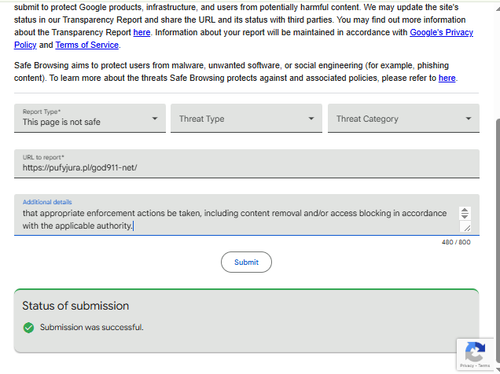Click the reCAPTCHA badge
Image resolution: width=500 pixels, height=374 pixels.
tap(475, 354)
